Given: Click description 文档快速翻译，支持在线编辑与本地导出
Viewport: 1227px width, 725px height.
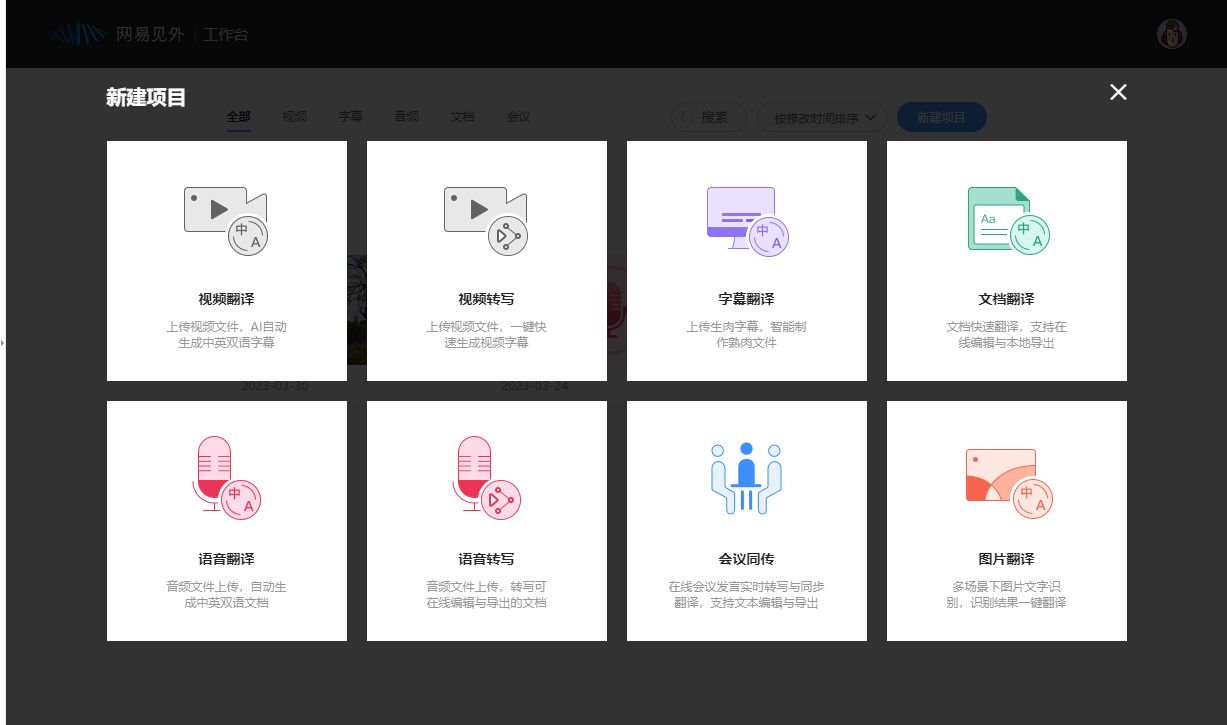Looking at the screenshot, I should tap(1007, 335).
